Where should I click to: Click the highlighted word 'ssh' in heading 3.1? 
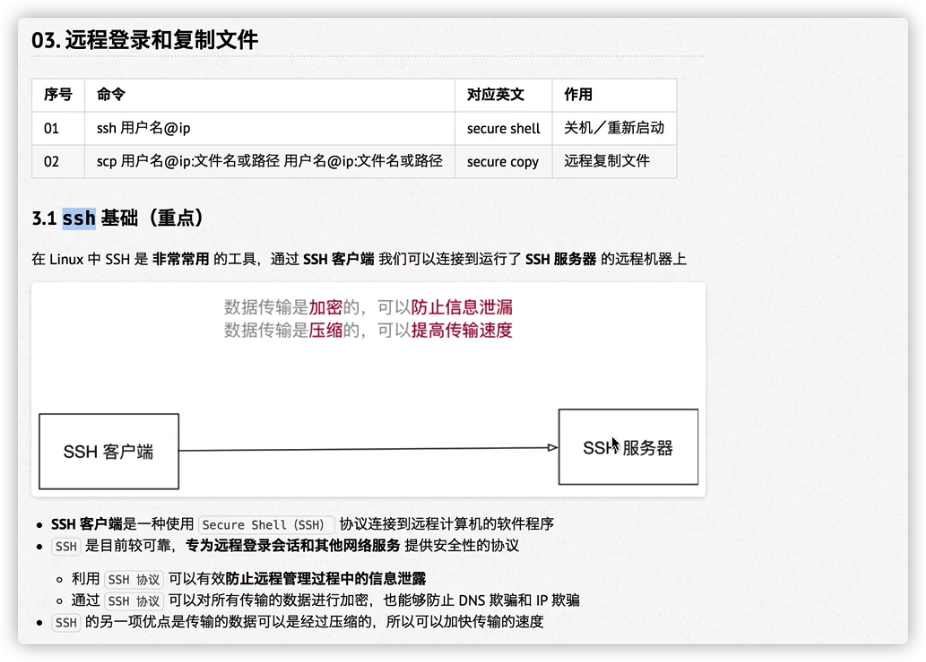pyautogui.click(x=79, y=219)
